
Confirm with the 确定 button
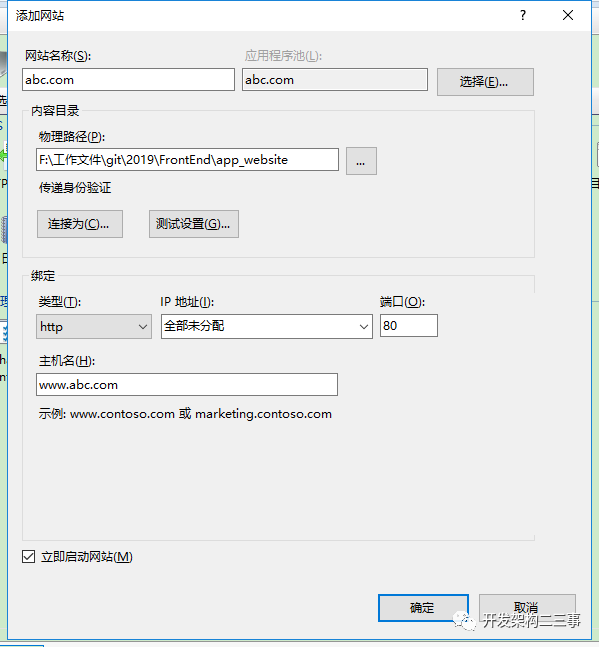(423, 608)
